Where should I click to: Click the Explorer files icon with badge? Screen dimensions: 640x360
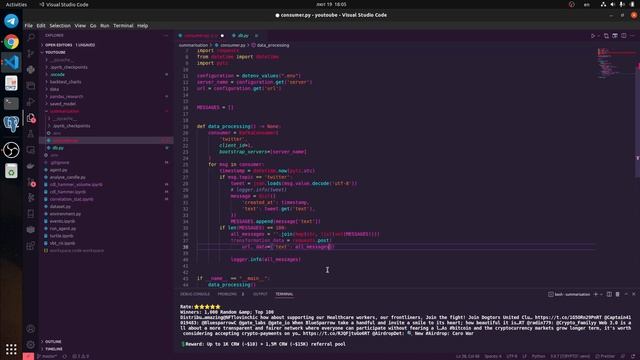pyautogui.click(x=31, y=118)
